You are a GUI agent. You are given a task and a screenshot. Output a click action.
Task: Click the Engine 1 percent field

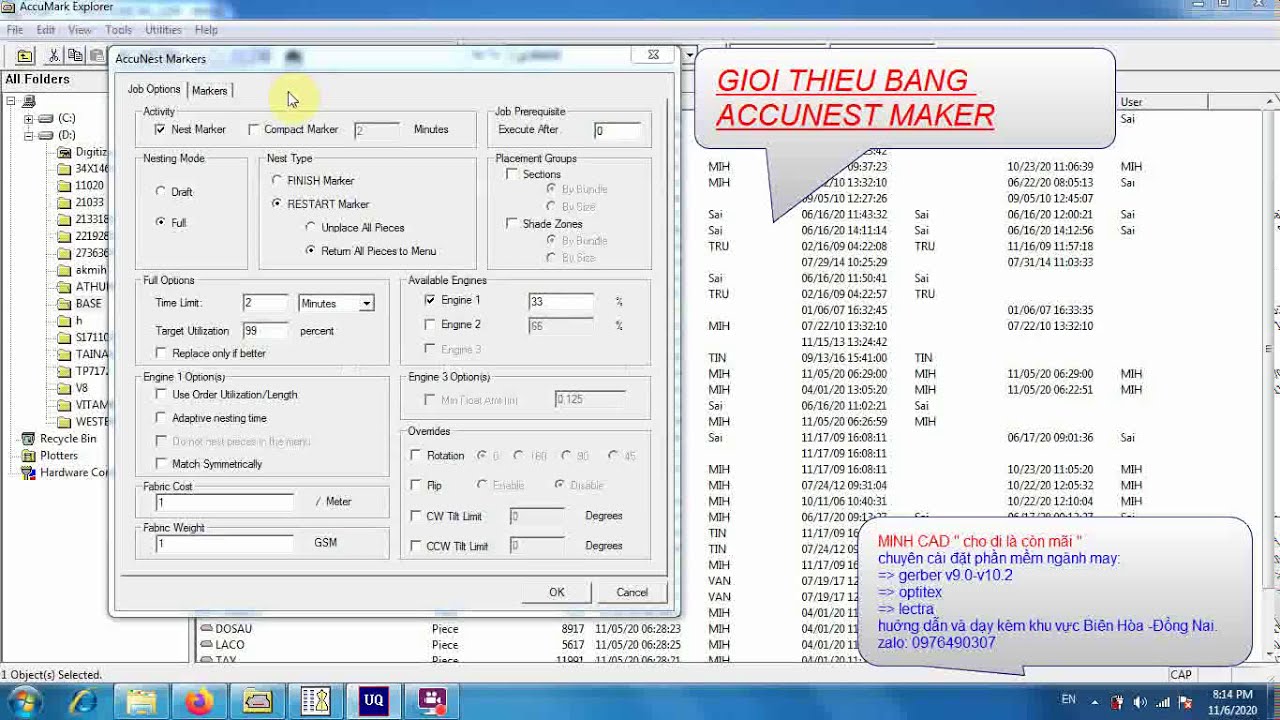pyautogui.click(x=561, y=301)
